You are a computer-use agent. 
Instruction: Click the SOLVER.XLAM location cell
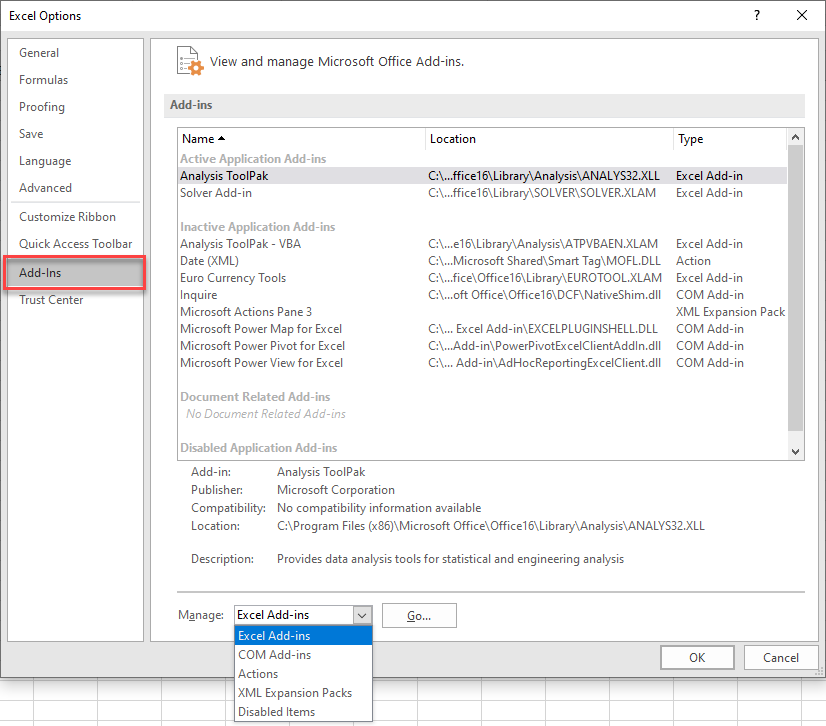pyautogui.click(x=542, y=193)
